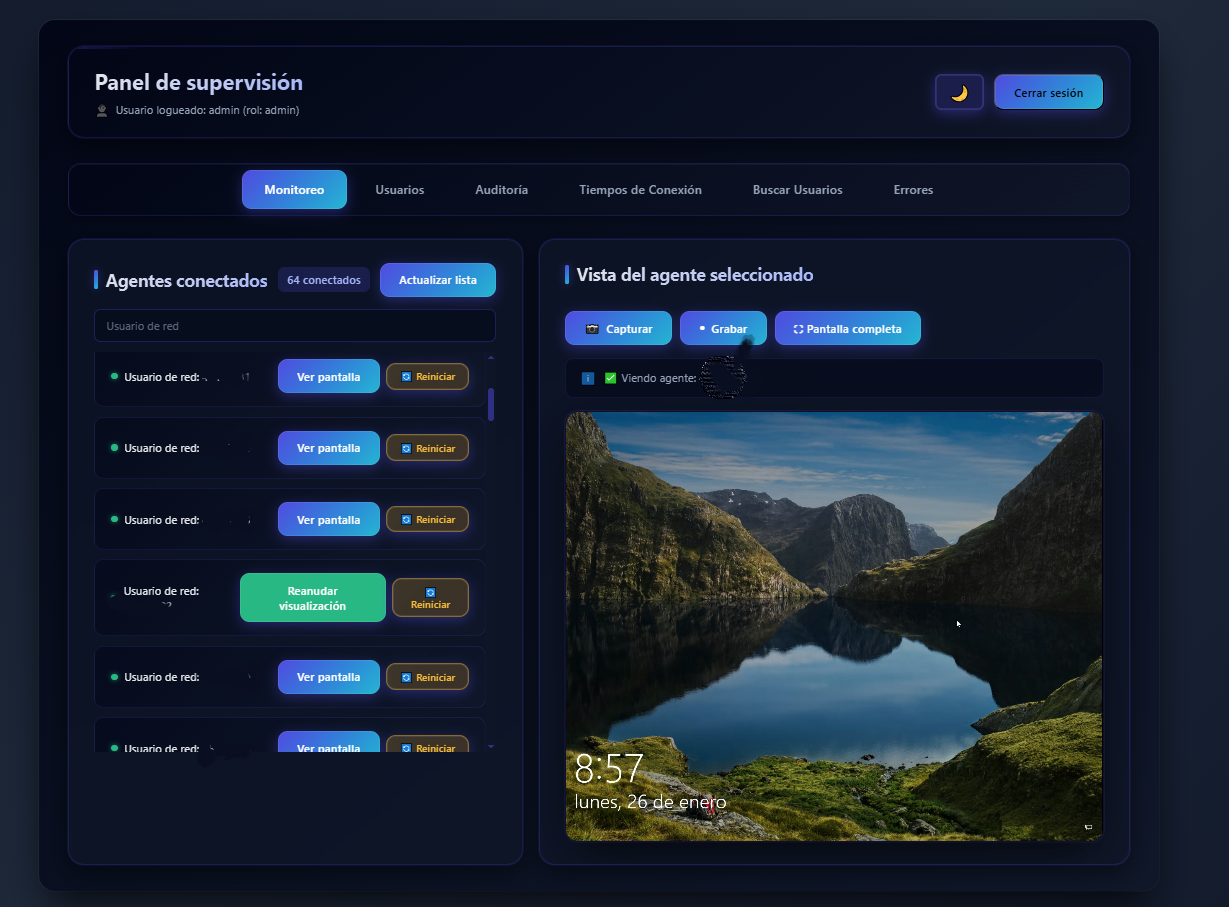Click the green online dot of the first agent
Screen dimensions: 1229x907
coord(113,375)
